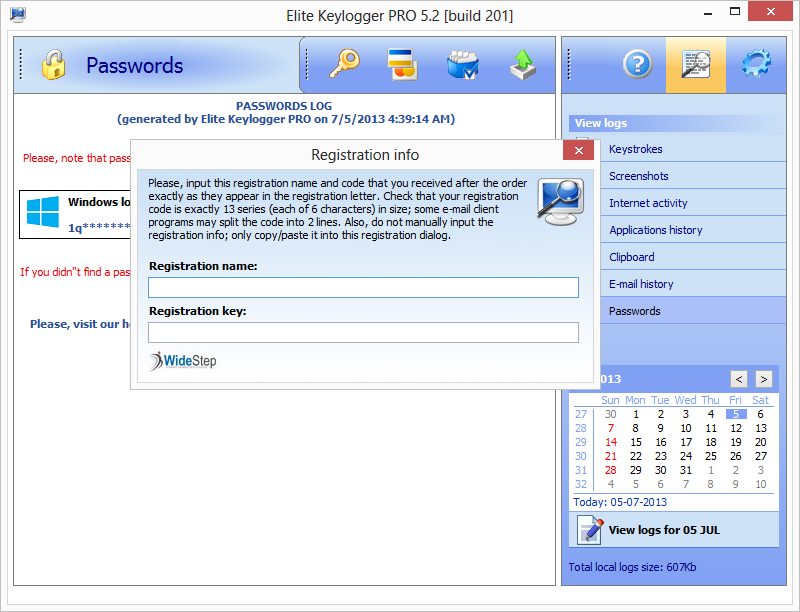Open E-mail history log

pos(641,284)
